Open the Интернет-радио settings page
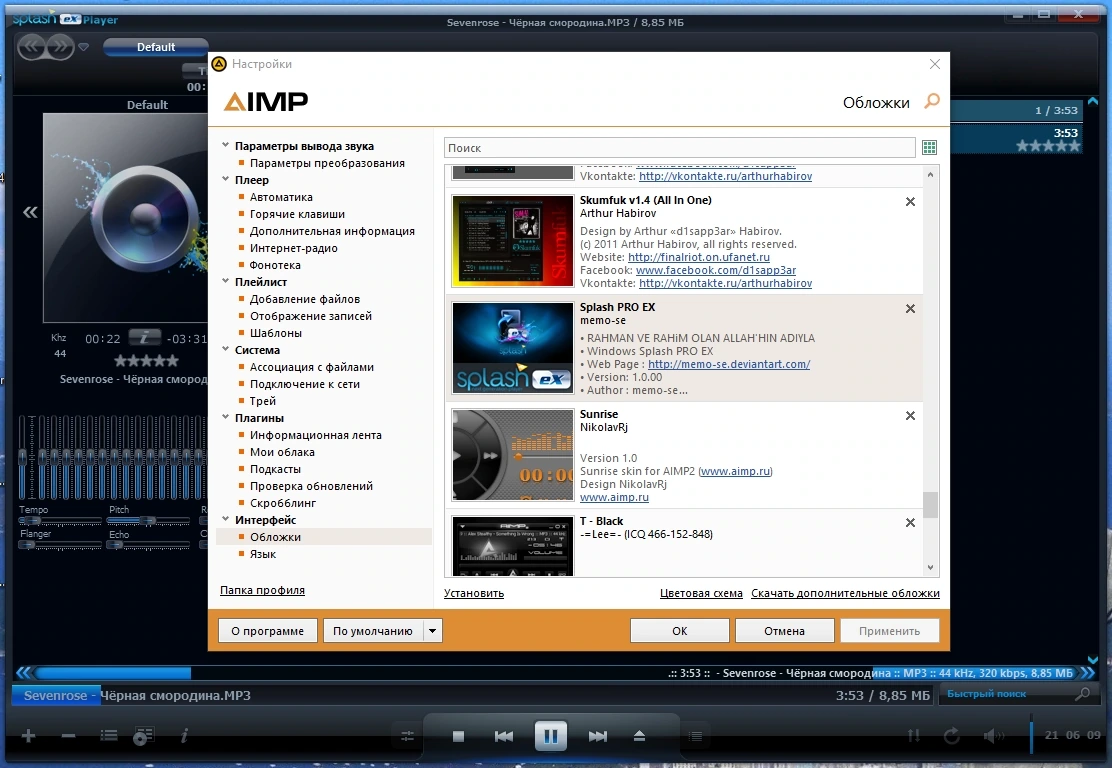This screenshot has height=768, width=1112. pos(294,248)
